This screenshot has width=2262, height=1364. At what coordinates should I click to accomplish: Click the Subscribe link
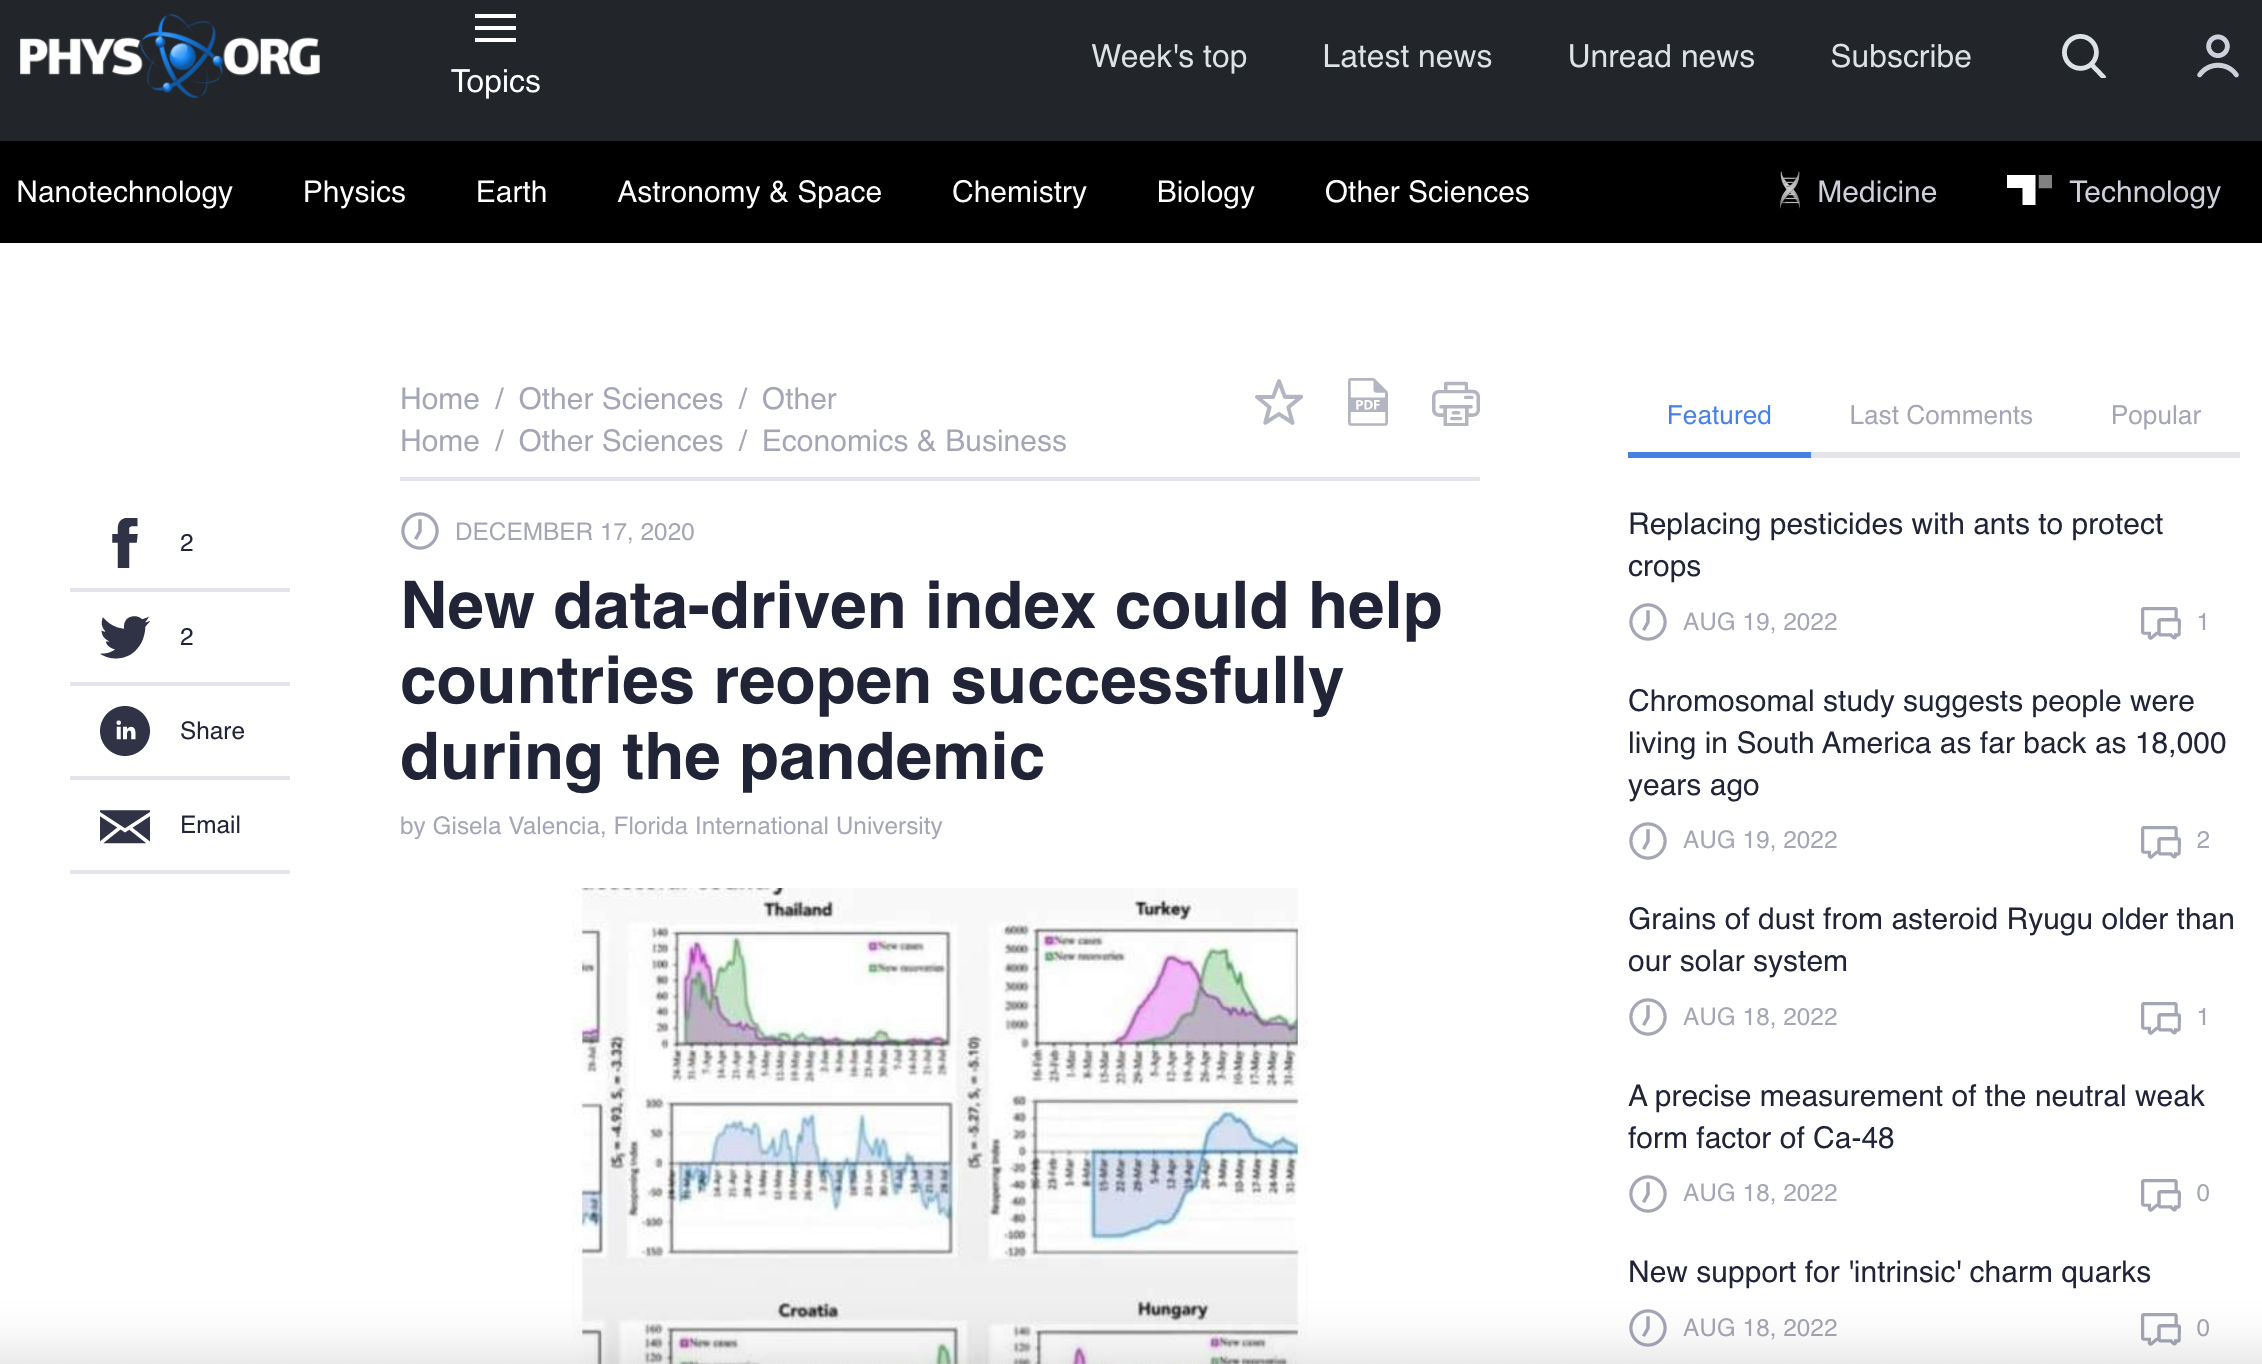pyautogui.click(x=1900, y=57)
